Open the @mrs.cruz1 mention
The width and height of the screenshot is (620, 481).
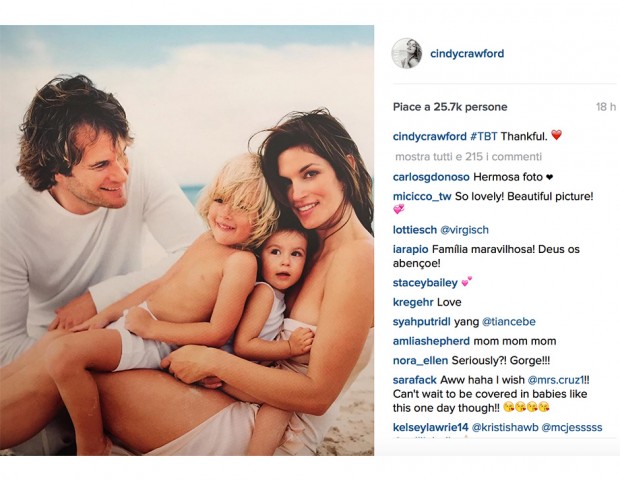[x=556, y=380]
